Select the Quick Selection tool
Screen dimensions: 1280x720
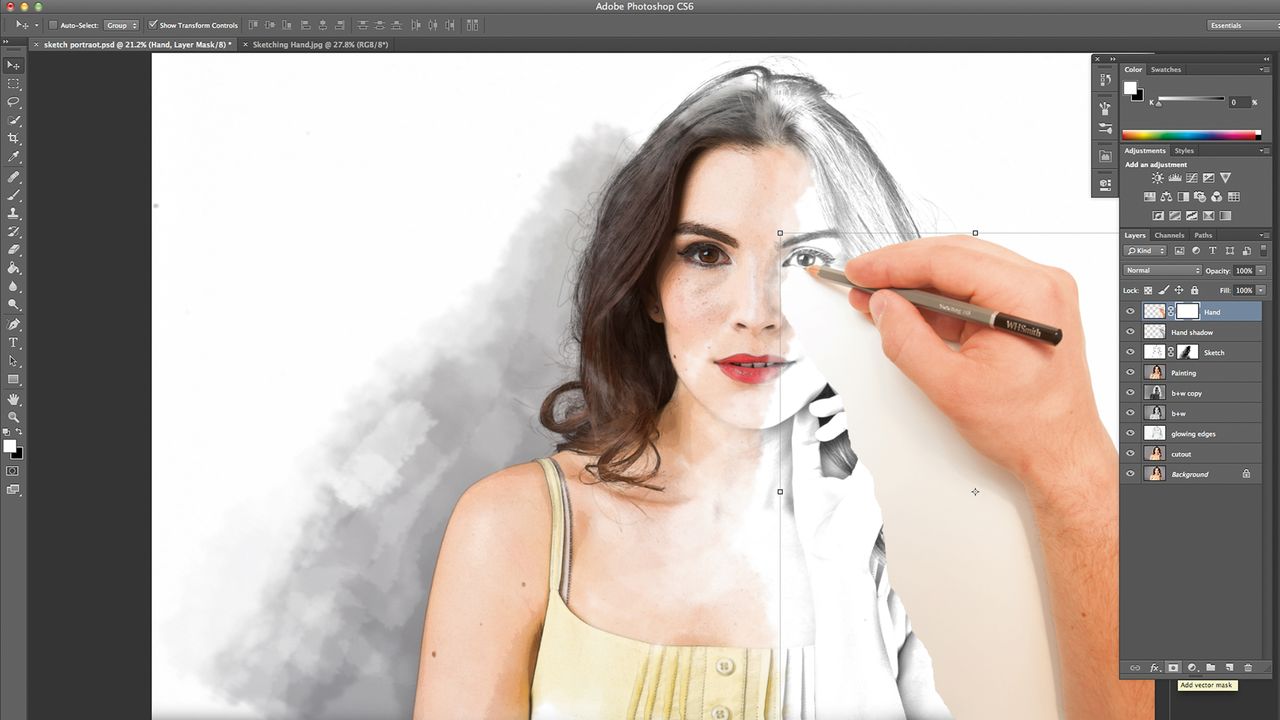click(13, 120)
